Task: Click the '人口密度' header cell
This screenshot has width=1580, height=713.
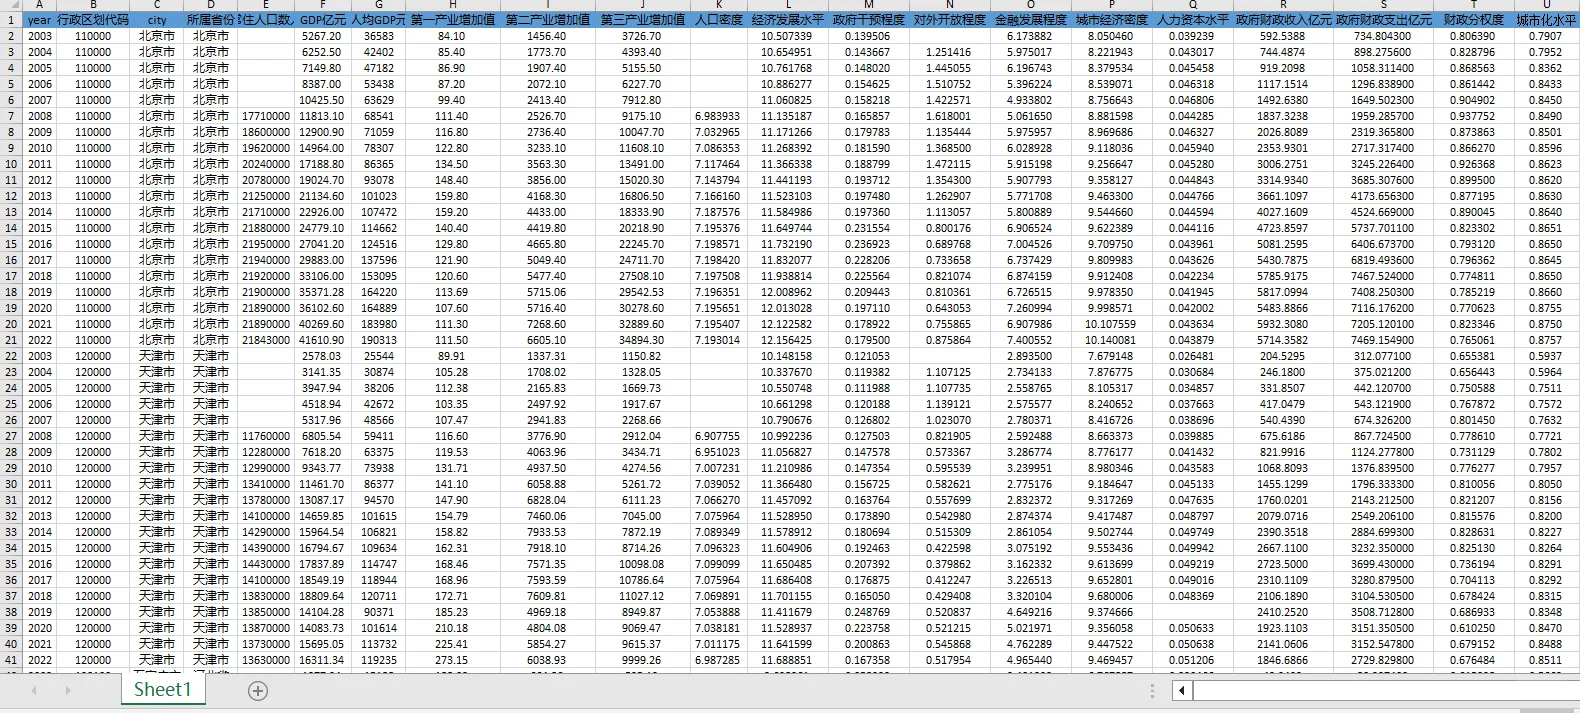Action: click(718, 20)
